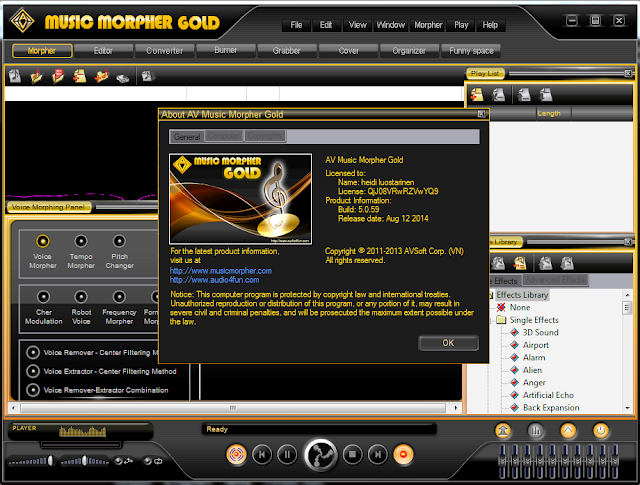The width and height of the screenshot is (640, 485).
Task: Click the effects list scroll-down arrow
Action: 627,408
